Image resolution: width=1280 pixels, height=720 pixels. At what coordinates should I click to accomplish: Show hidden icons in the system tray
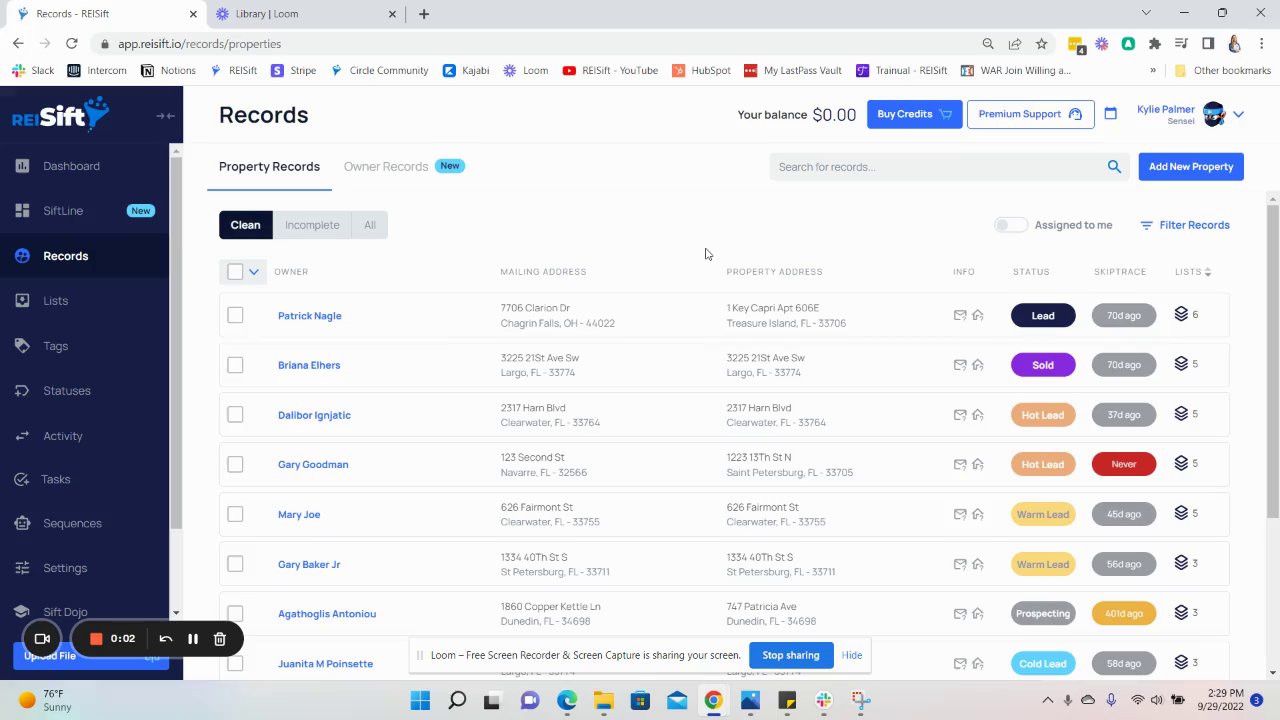pos(1048,700)
